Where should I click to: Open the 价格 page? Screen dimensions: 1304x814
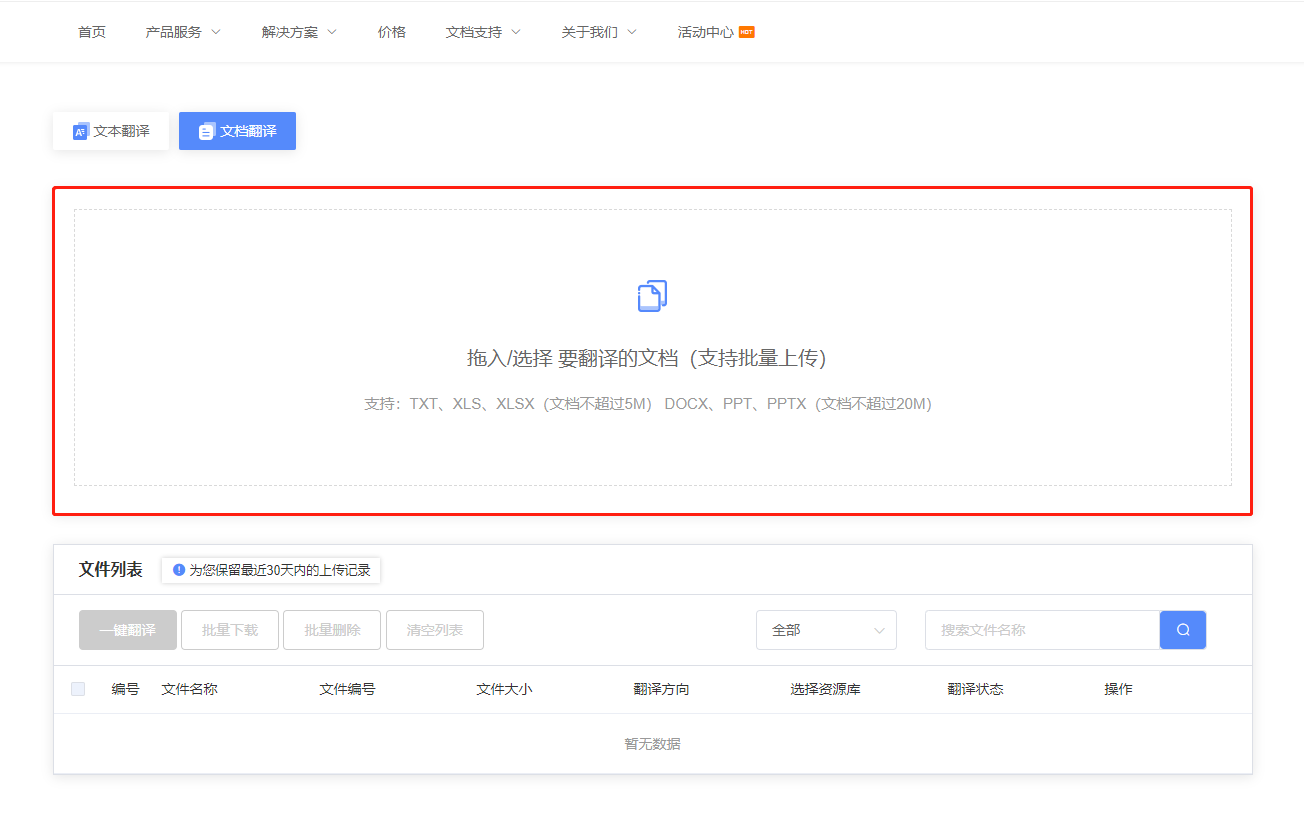[392, 32]
